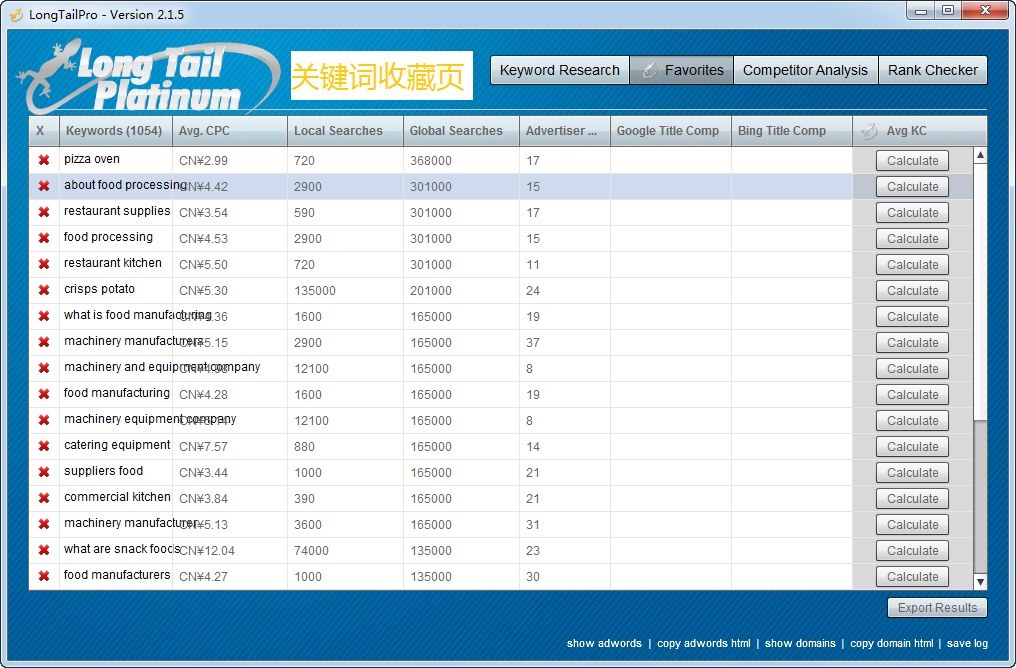Screen dimensions: 1016x668
Task: Select the 'pizza oven' keyword text
Action: tap(91, 159)
